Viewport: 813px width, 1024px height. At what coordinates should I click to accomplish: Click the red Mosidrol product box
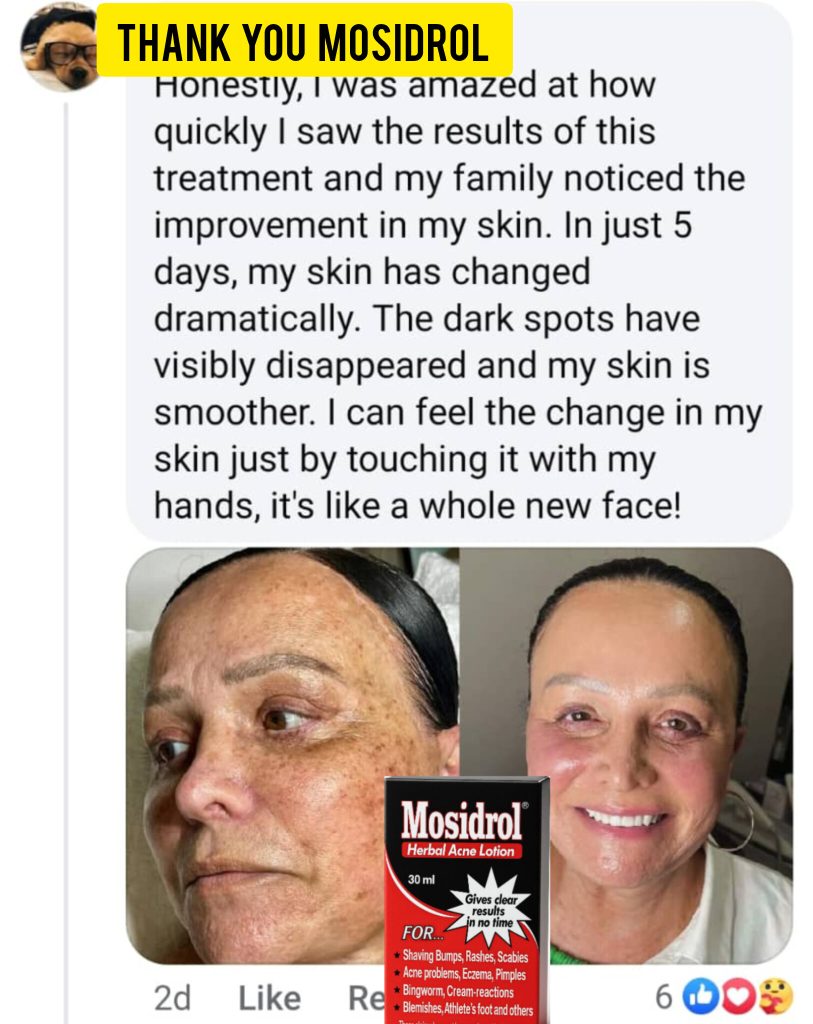(466, 900)
